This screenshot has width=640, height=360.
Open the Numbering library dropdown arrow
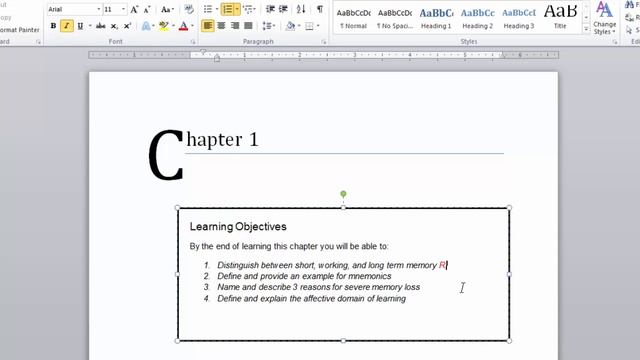tap(237, 9)
